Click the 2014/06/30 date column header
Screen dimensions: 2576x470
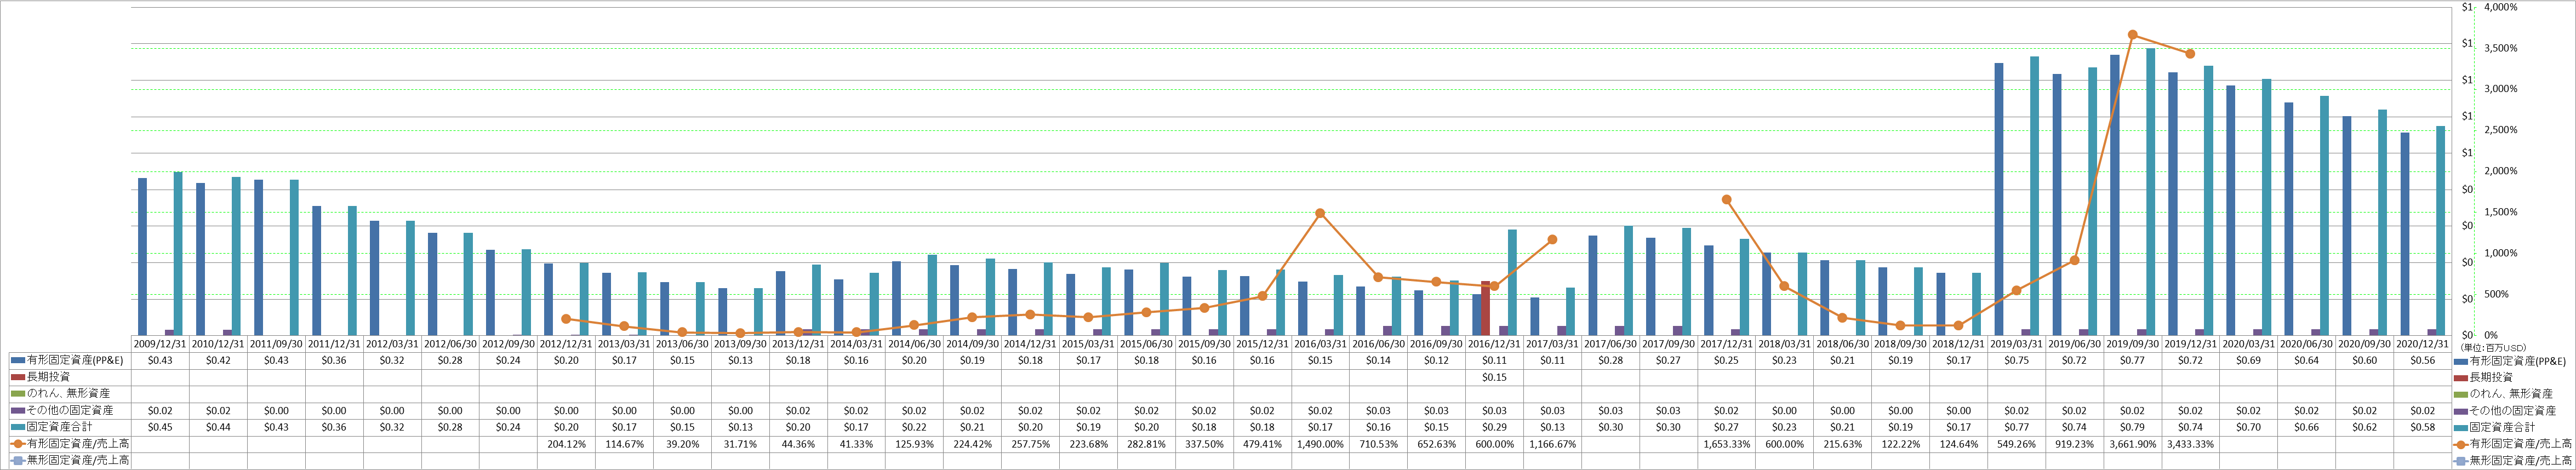point(914,344)
